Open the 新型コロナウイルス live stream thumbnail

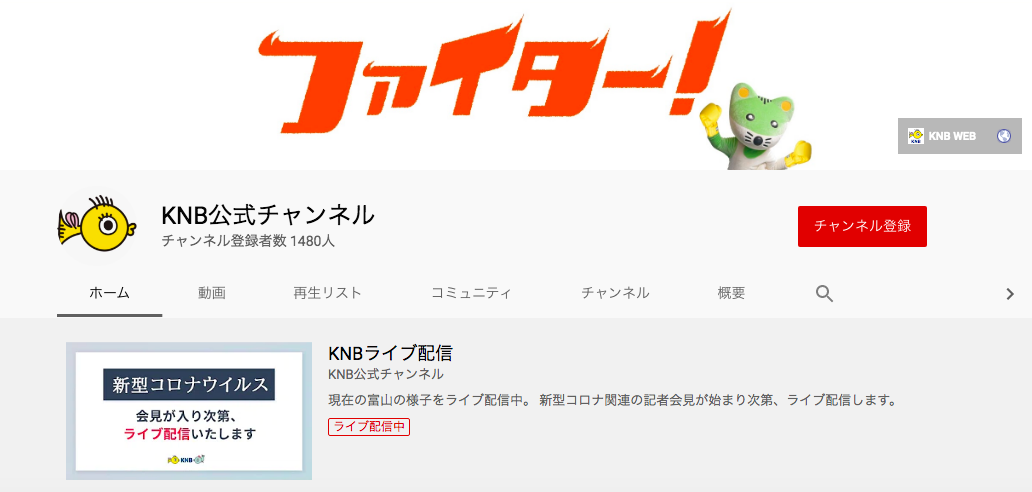[x=189, y=411]
